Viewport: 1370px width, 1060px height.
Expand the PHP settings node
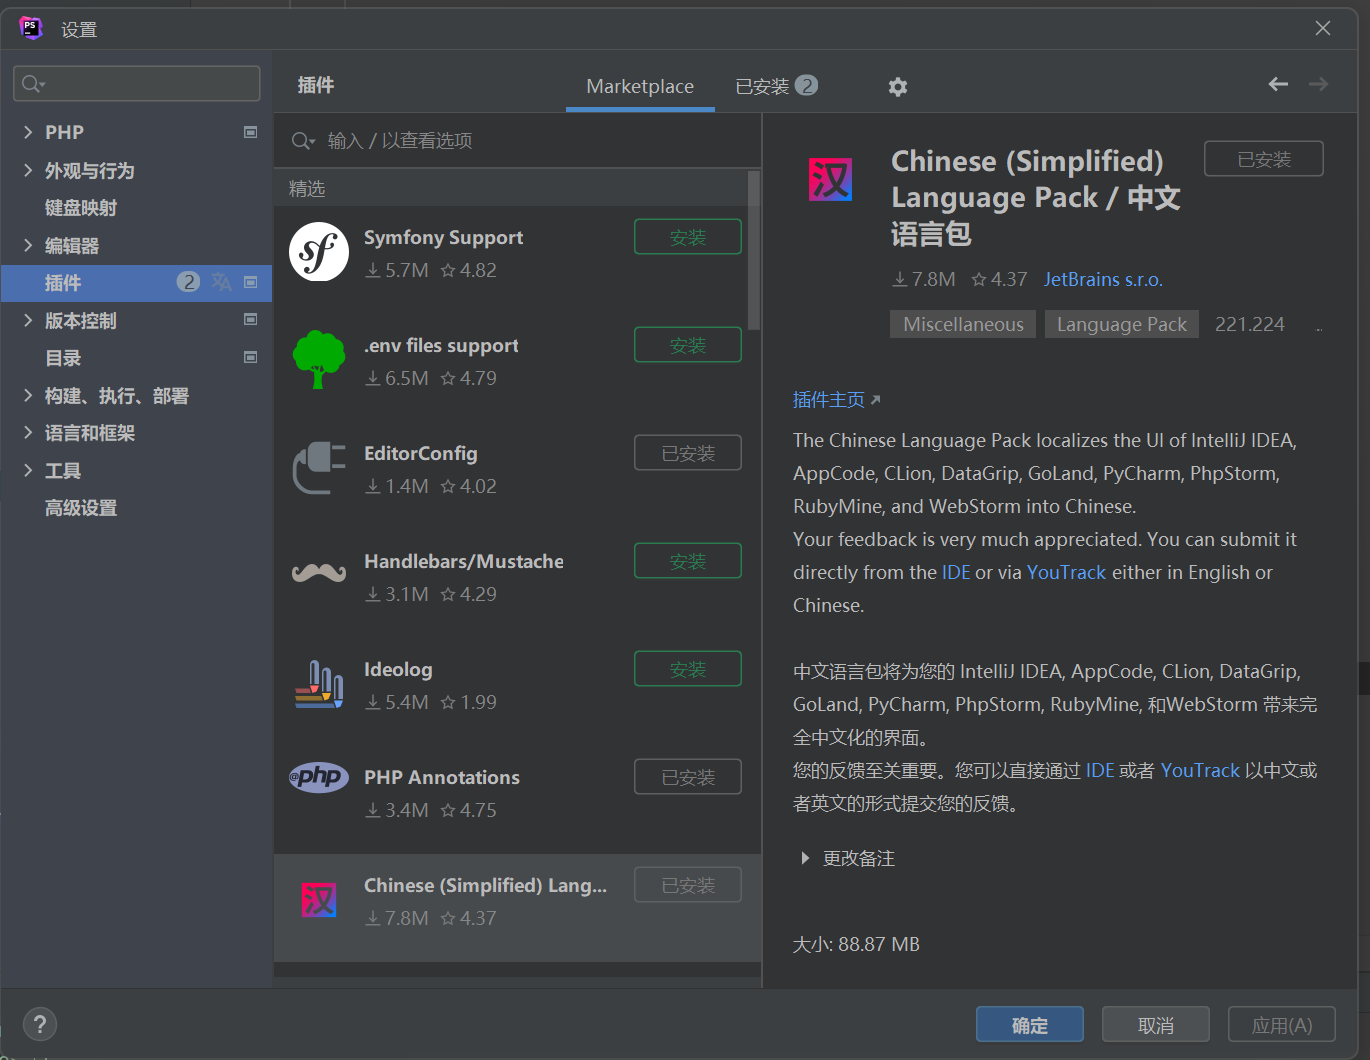tap(28, 132)
